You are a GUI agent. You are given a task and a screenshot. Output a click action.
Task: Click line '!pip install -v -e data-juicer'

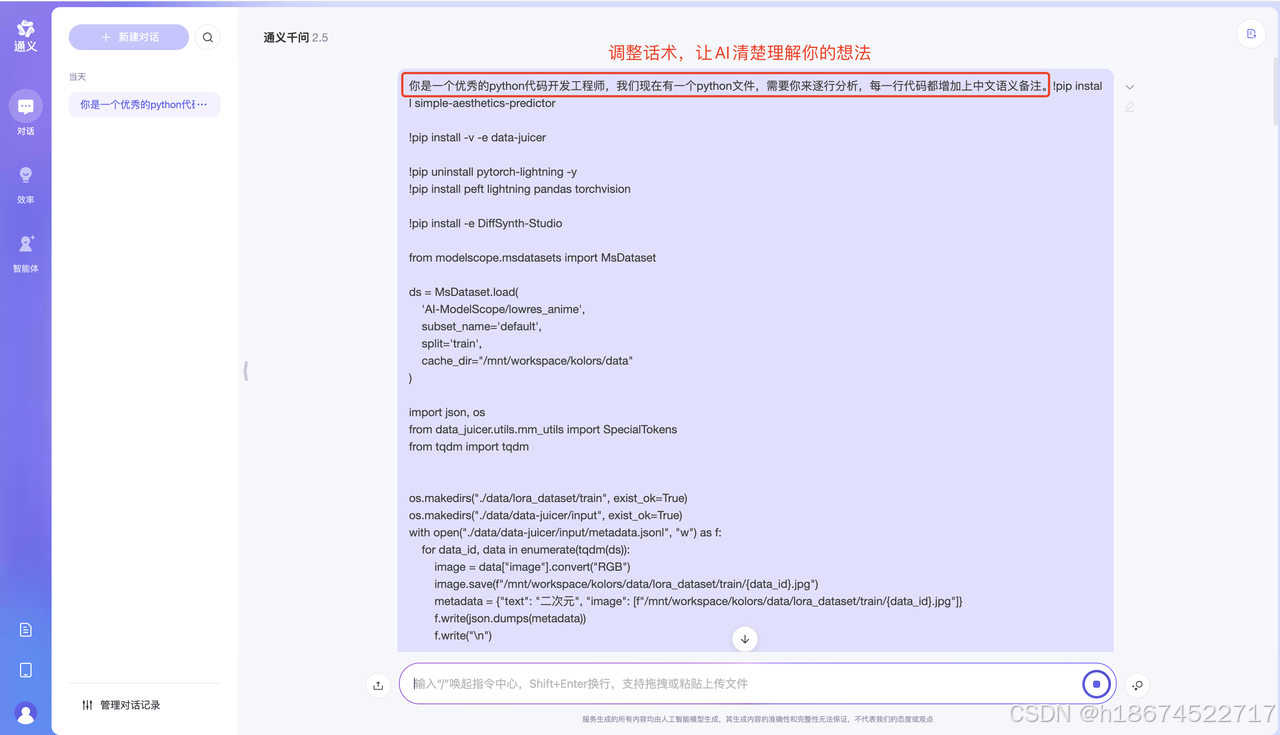pos(477,137)
